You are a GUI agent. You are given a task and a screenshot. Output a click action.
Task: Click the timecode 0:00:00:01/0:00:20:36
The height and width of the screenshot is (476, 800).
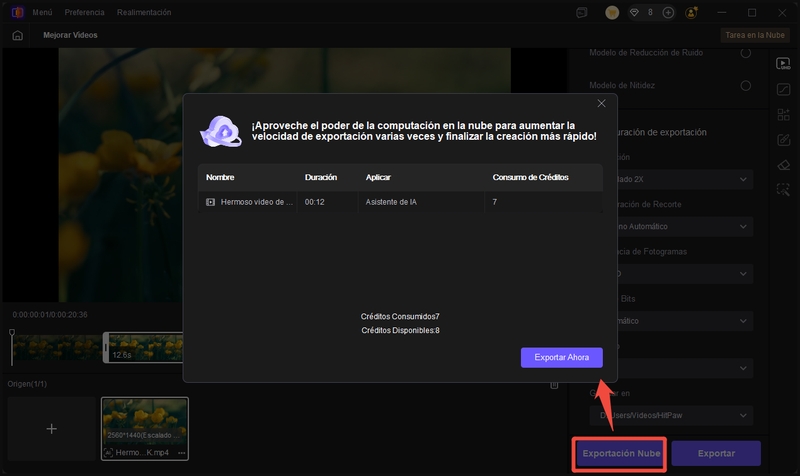[x=50, y=315]
